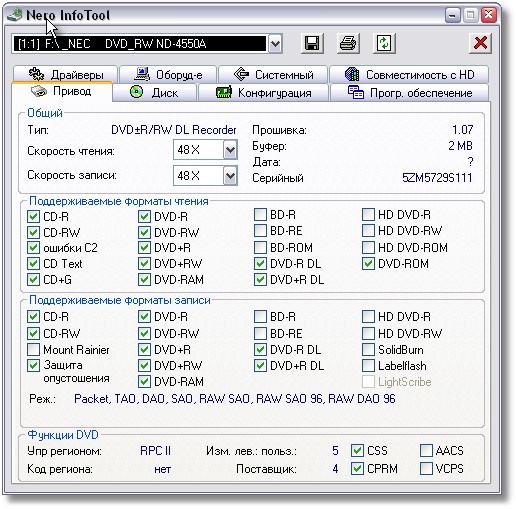516x509 pixels.
Task: Open the Совместимость с HD tab
Action: [x=409, y=74]
